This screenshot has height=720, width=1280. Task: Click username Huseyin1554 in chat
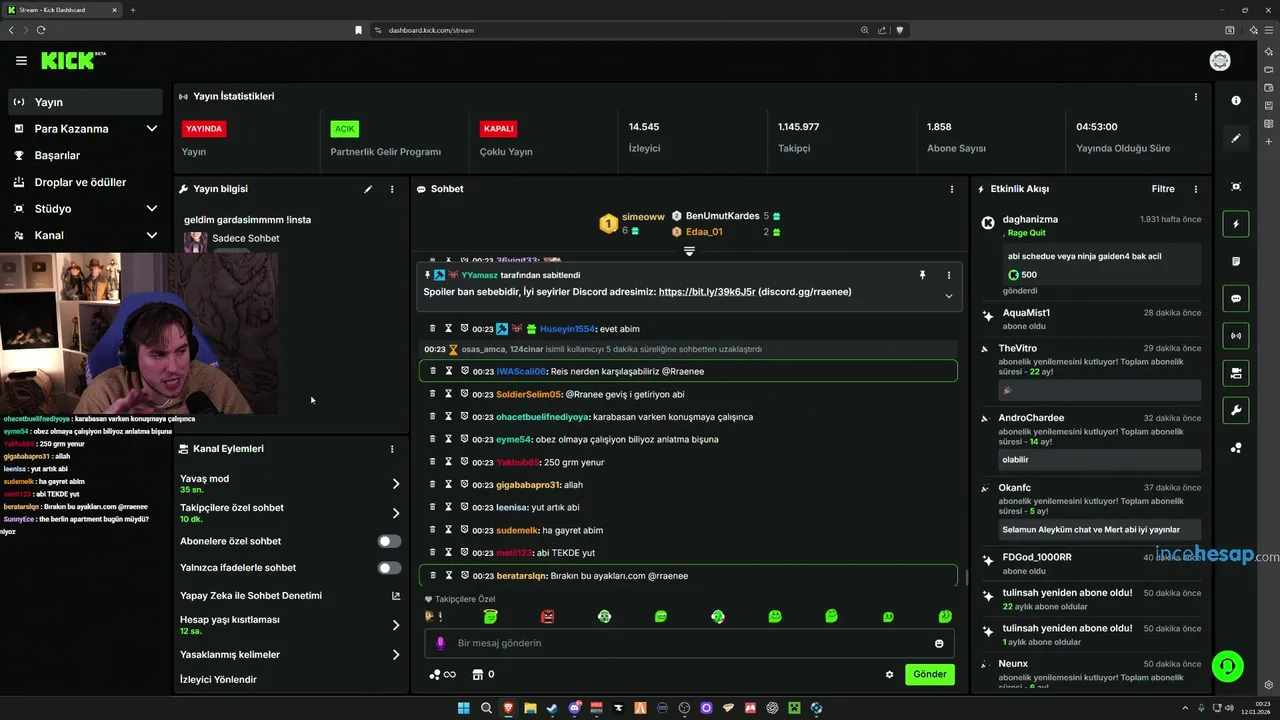tap(567, 329)
